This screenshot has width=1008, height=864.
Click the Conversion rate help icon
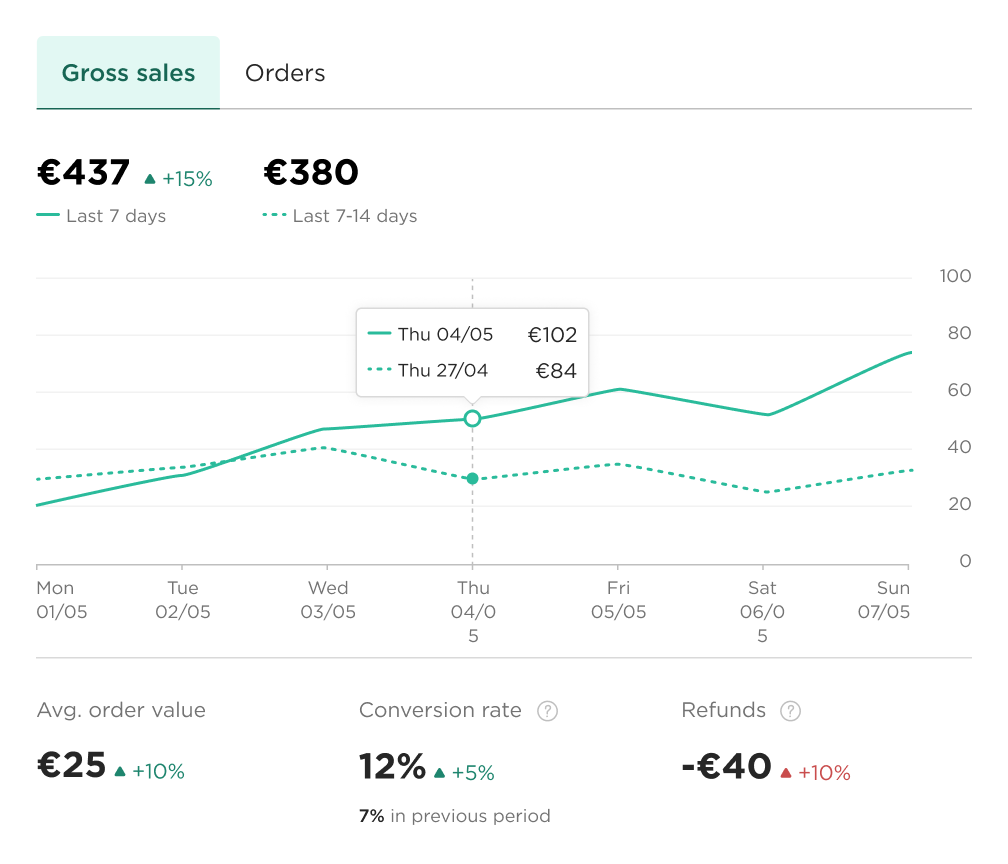547,711
